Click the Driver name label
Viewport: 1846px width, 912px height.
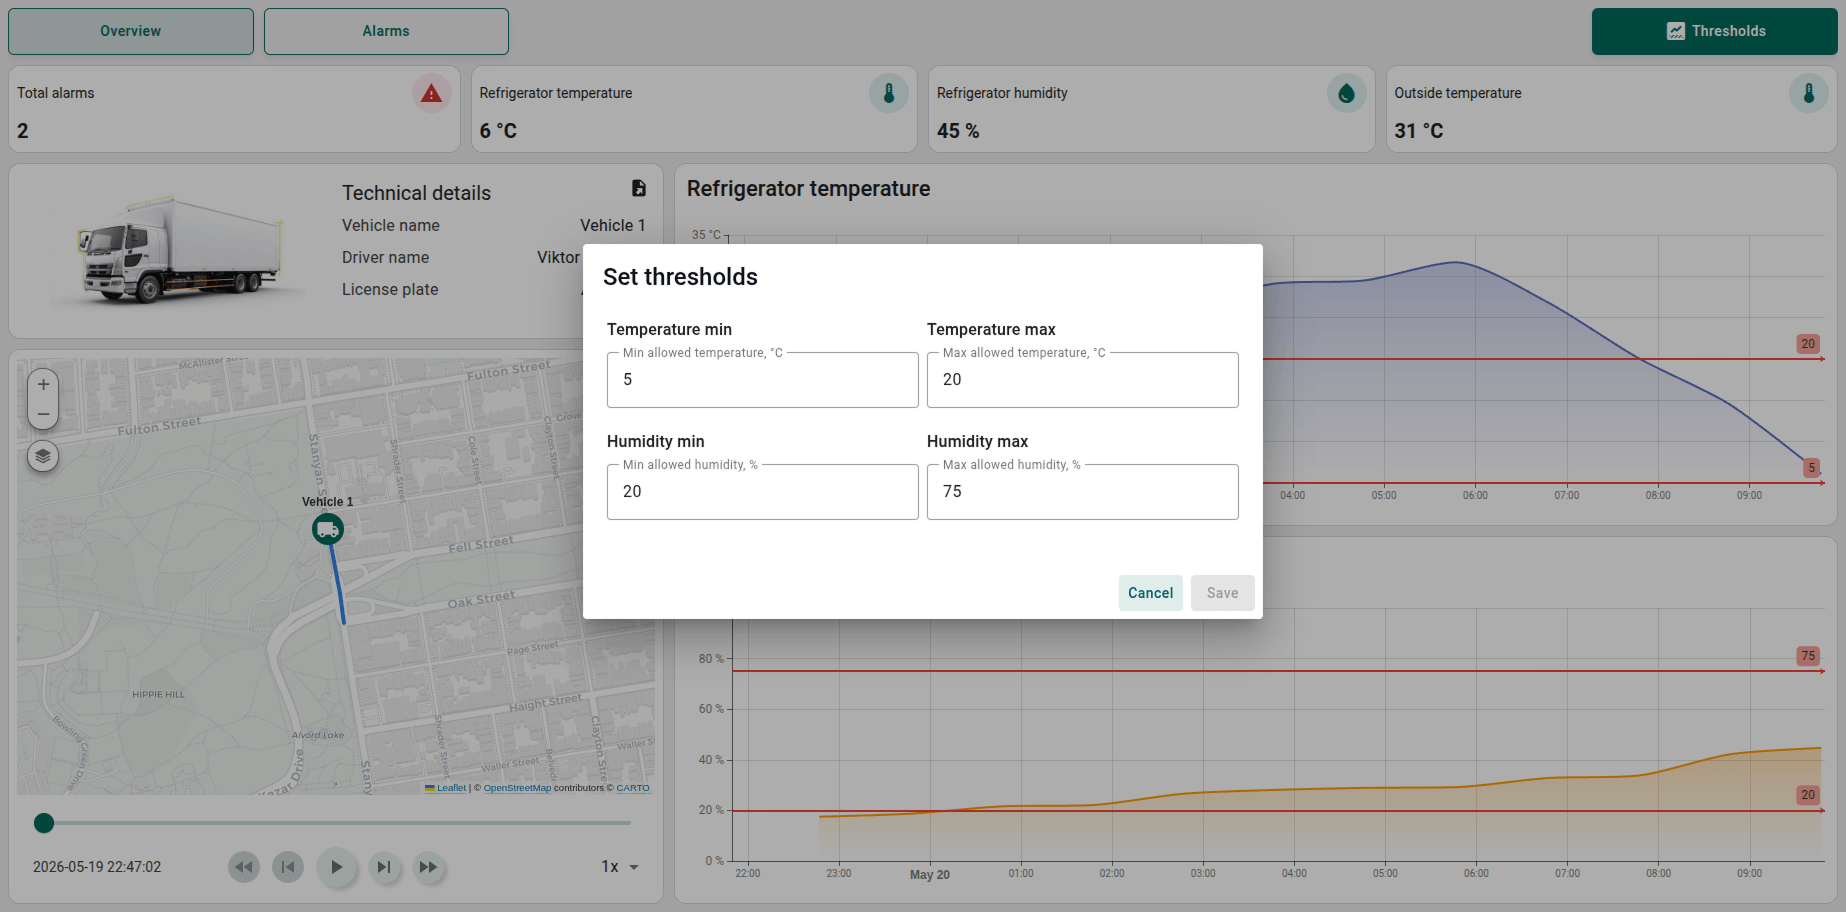point(385,258)
